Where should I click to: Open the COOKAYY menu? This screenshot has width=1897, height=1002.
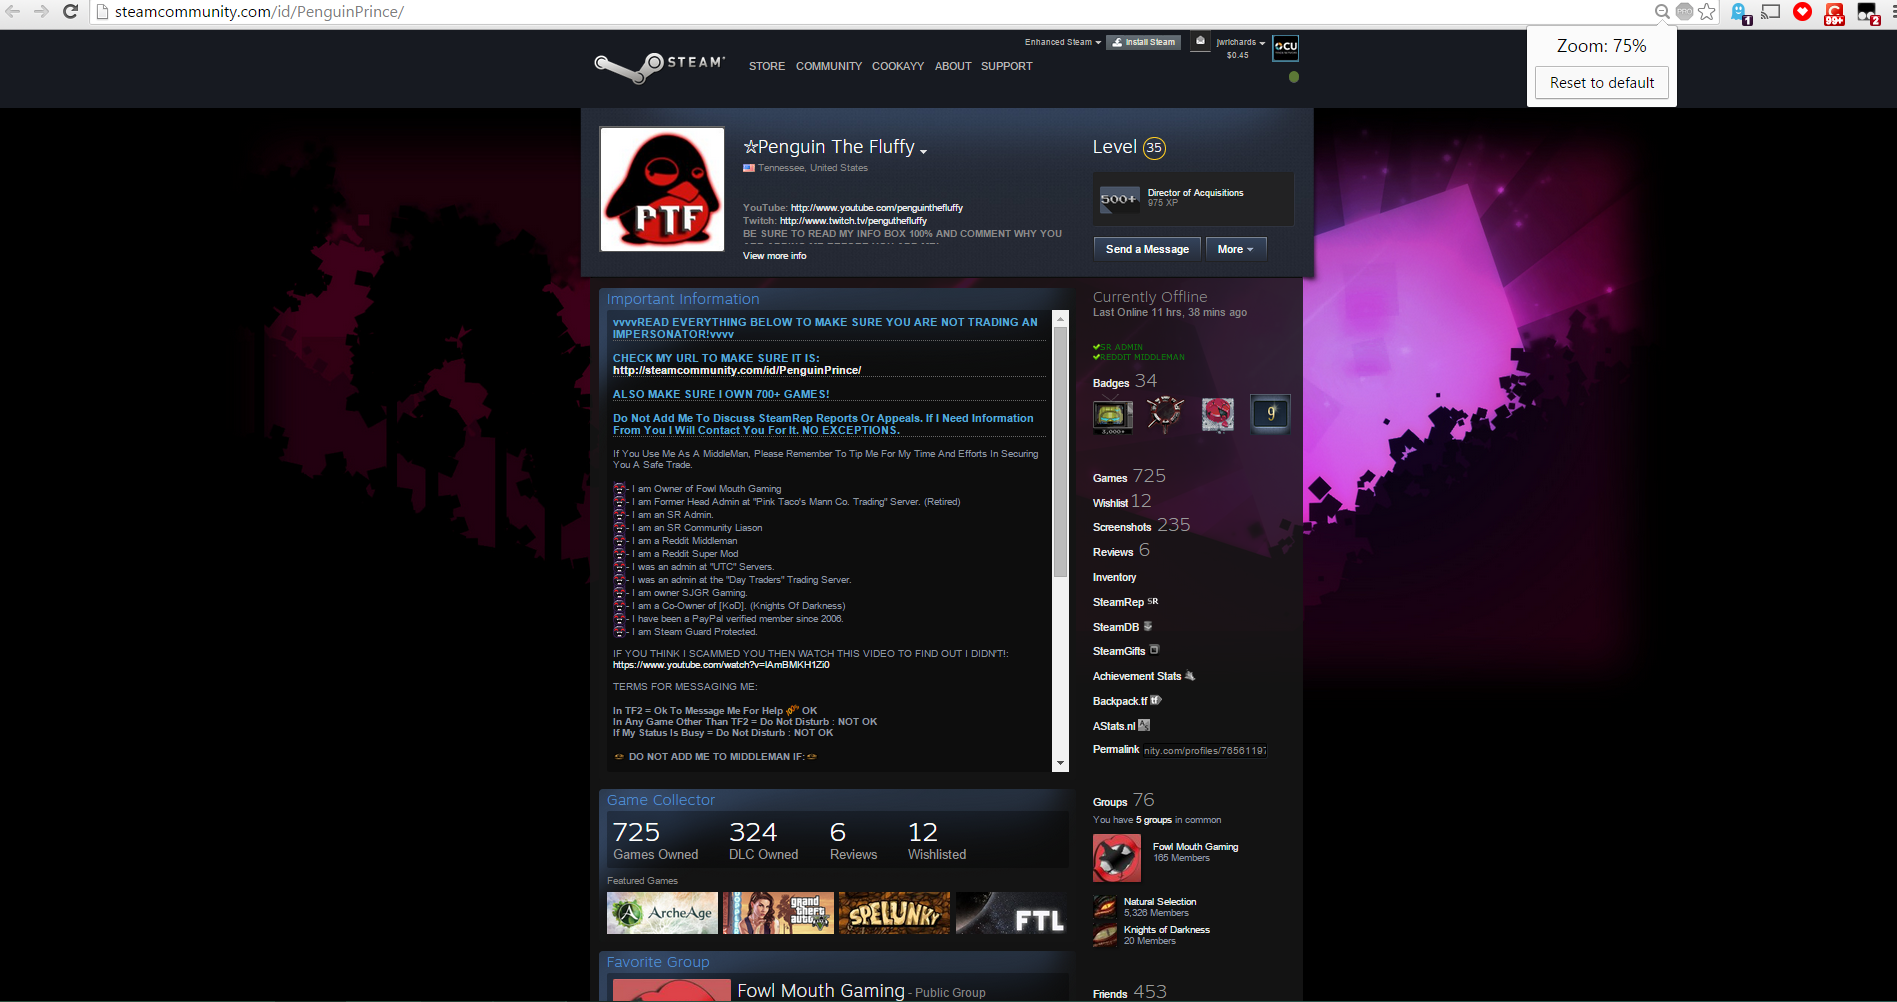[898, 66]
